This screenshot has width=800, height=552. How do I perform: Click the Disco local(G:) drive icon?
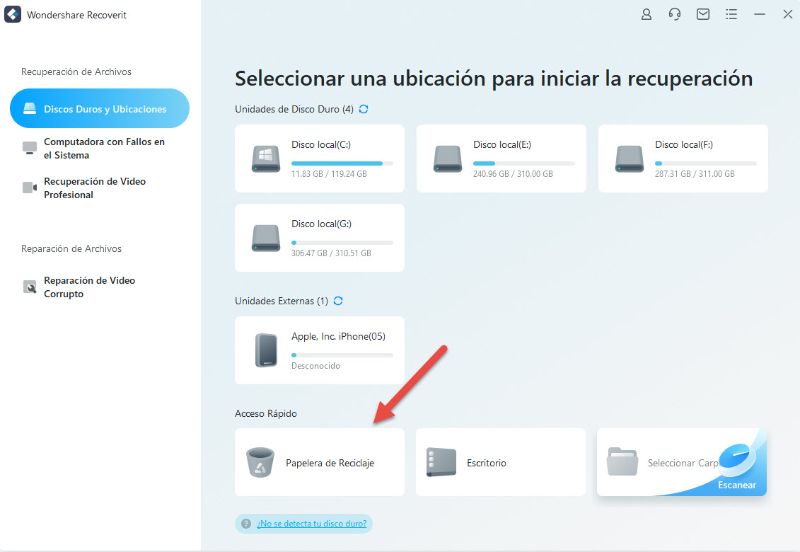(266, 238)
